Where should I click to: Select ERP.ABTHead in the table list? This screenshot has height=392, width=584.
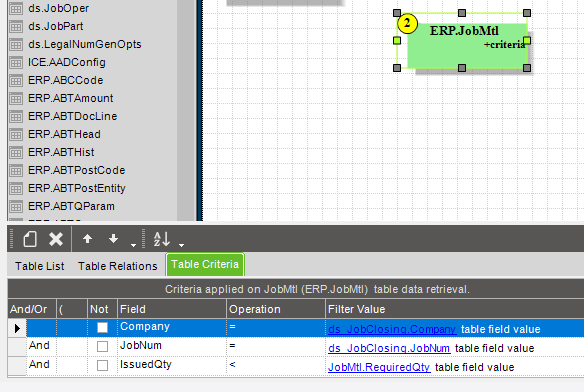pyautogui.click(x=64, y=134)
